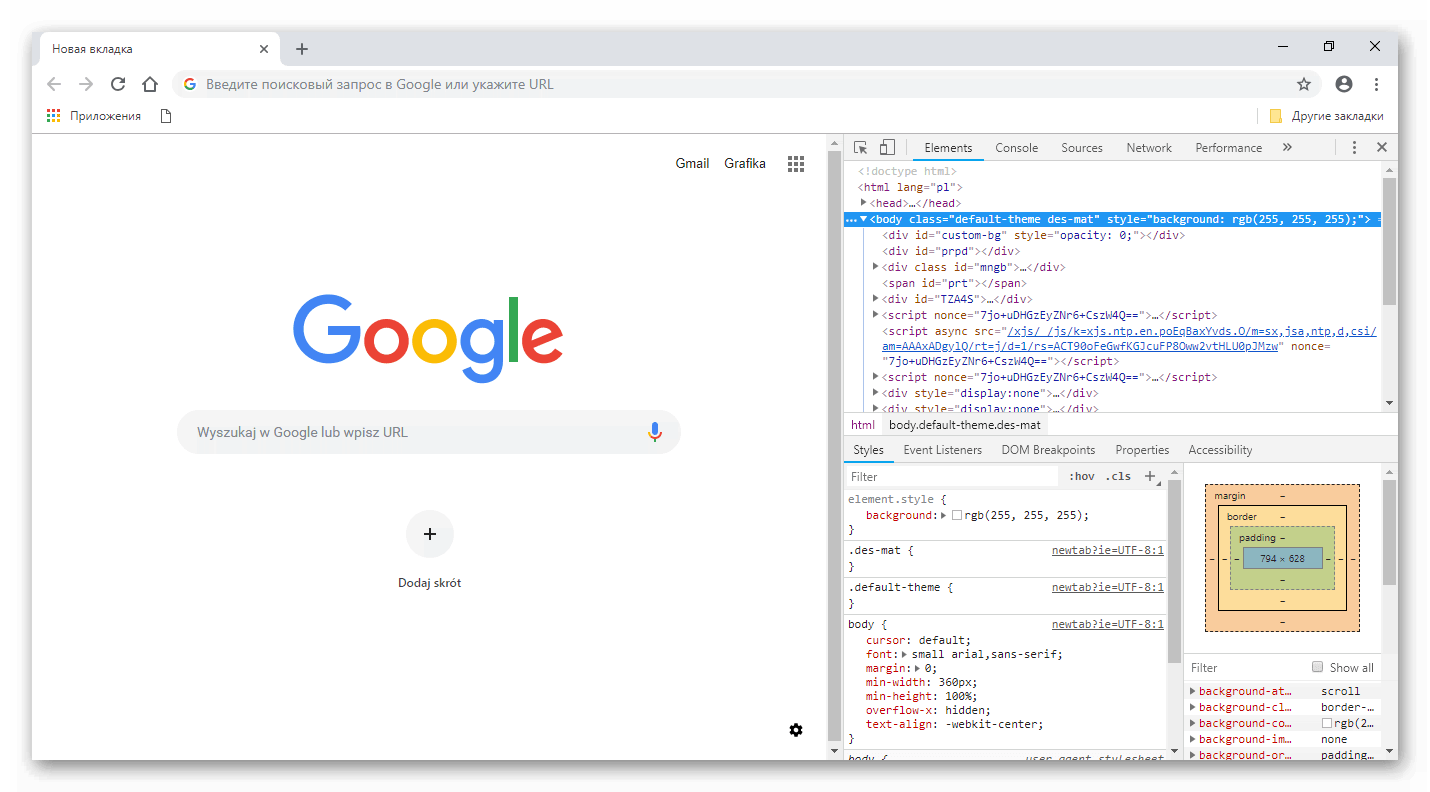Screen dimensions: 1430x792
Task: Expand the margin shorthand in body rule
Action: click(x=917, y=669)
